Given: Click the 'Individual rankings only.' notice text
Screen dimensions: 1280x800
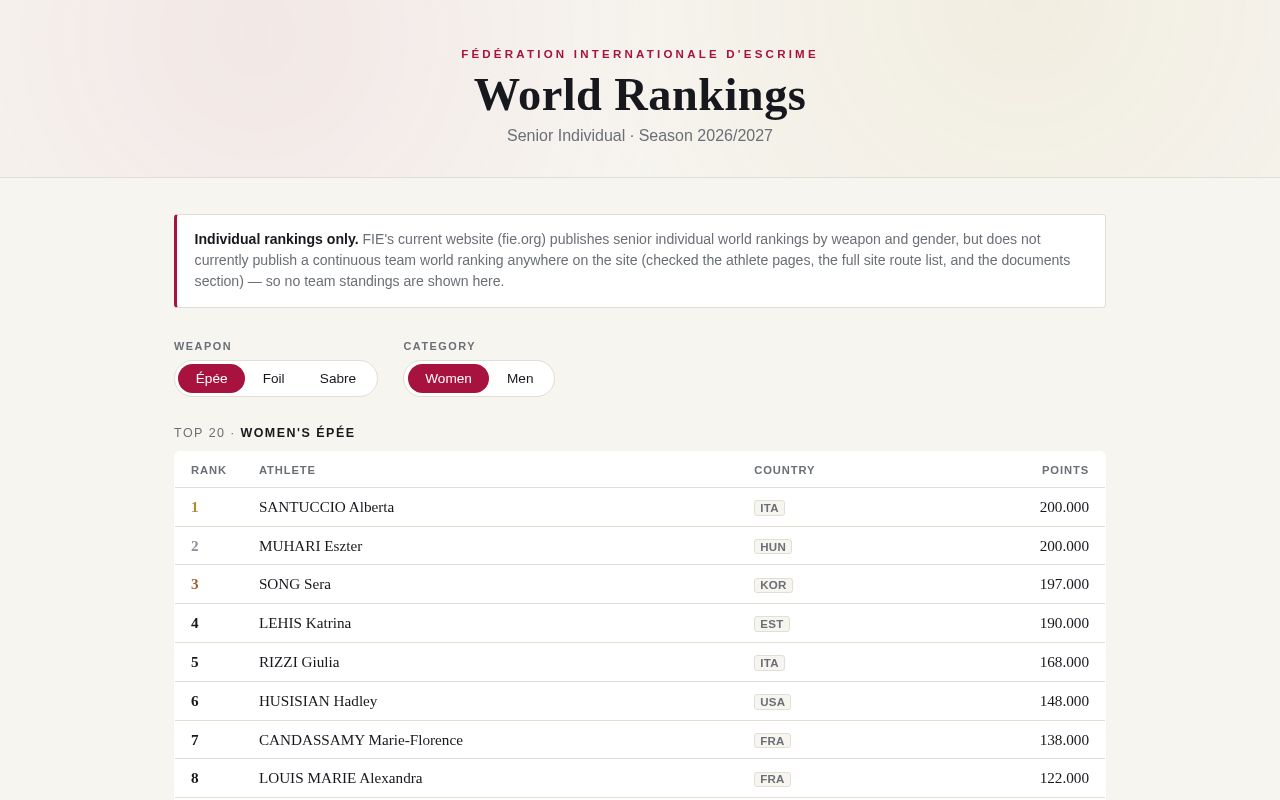Looking at the screenshot, I should [x=276, y=239].
